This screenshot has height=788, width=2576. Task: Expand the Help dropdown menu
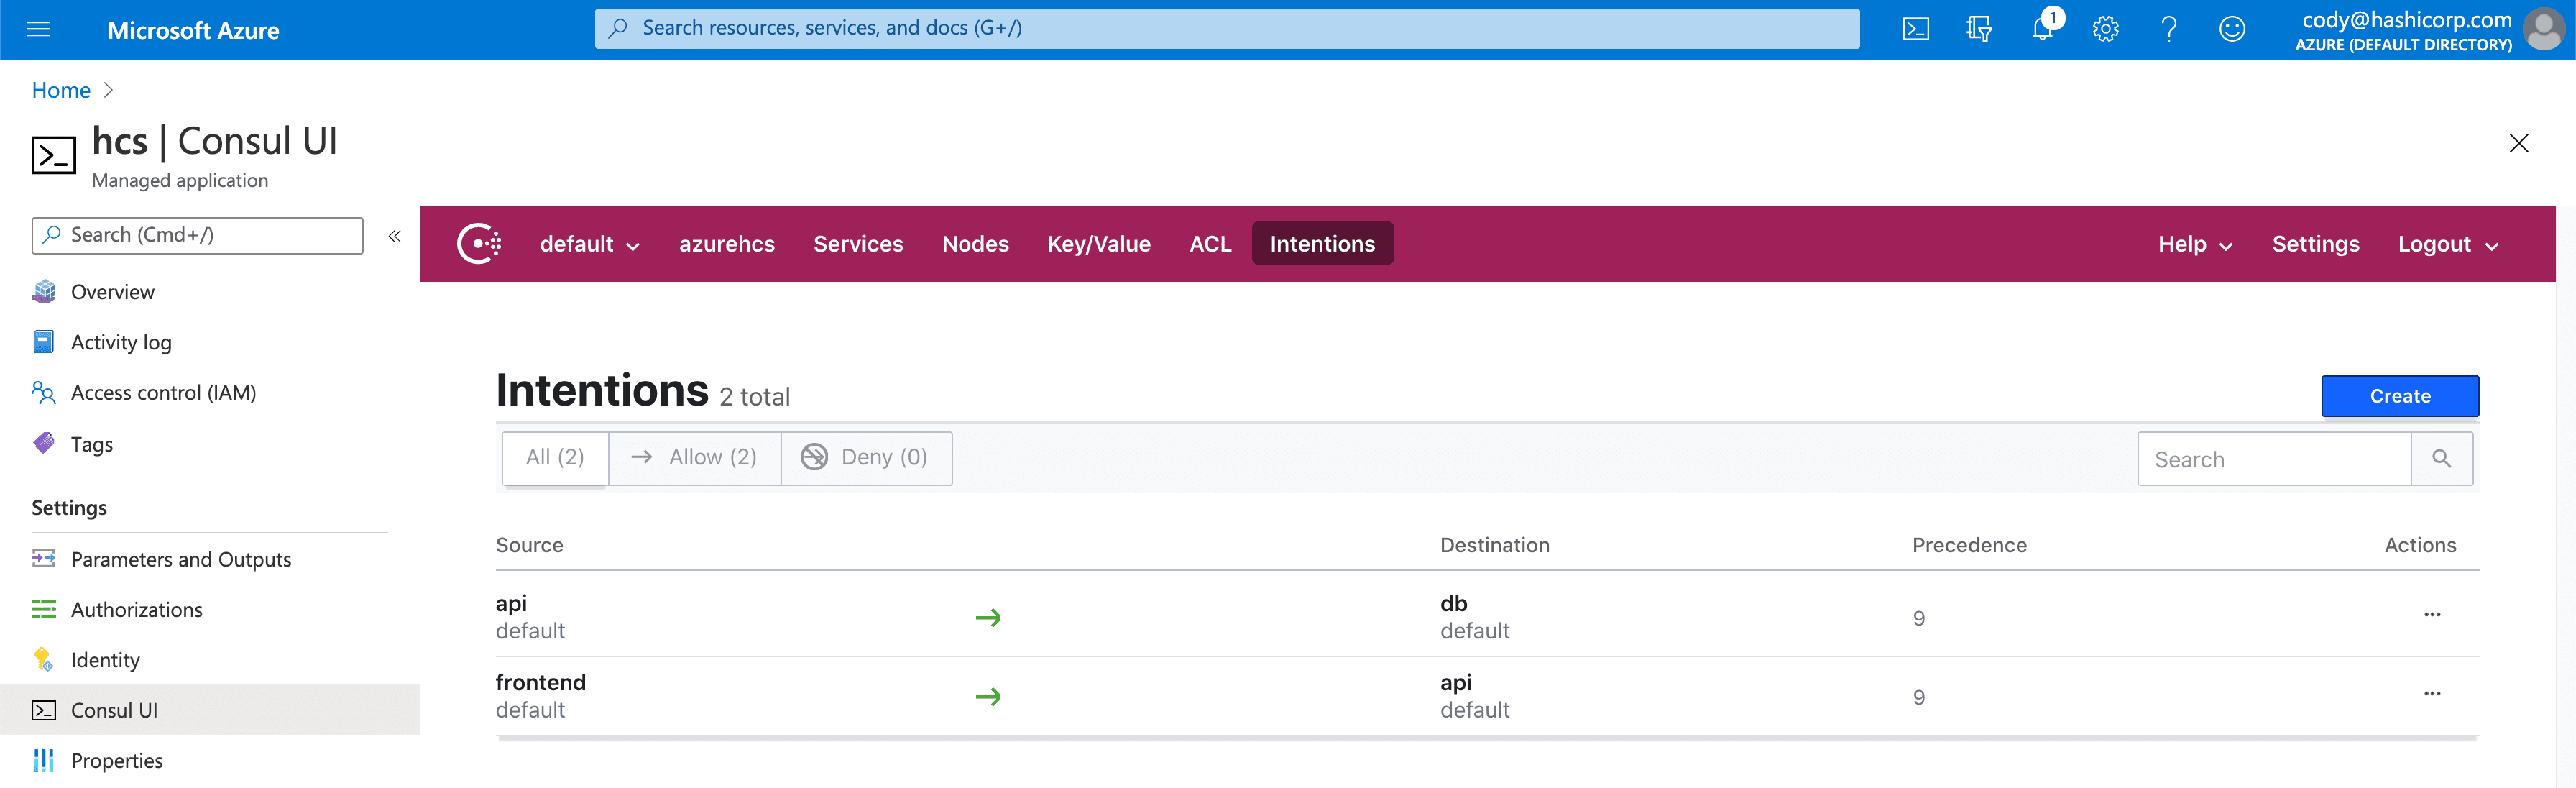pos(2195,244)
